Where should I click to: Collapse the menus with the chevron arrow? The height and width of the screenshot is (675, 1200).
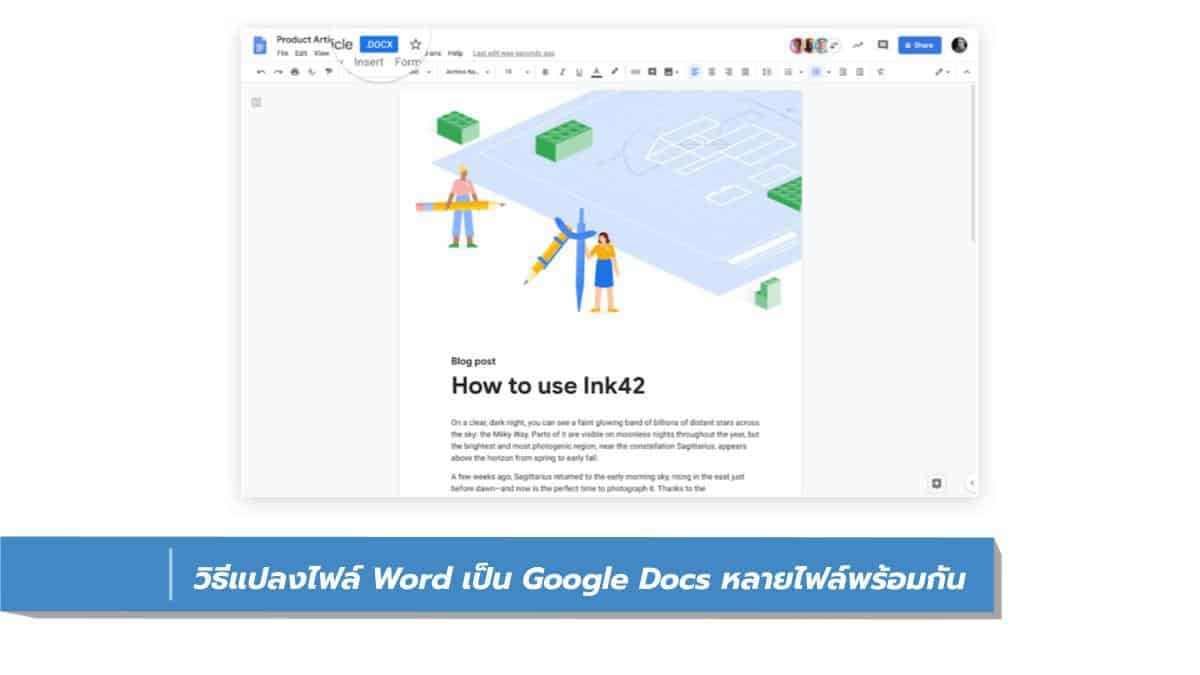(x=967, y=72)
